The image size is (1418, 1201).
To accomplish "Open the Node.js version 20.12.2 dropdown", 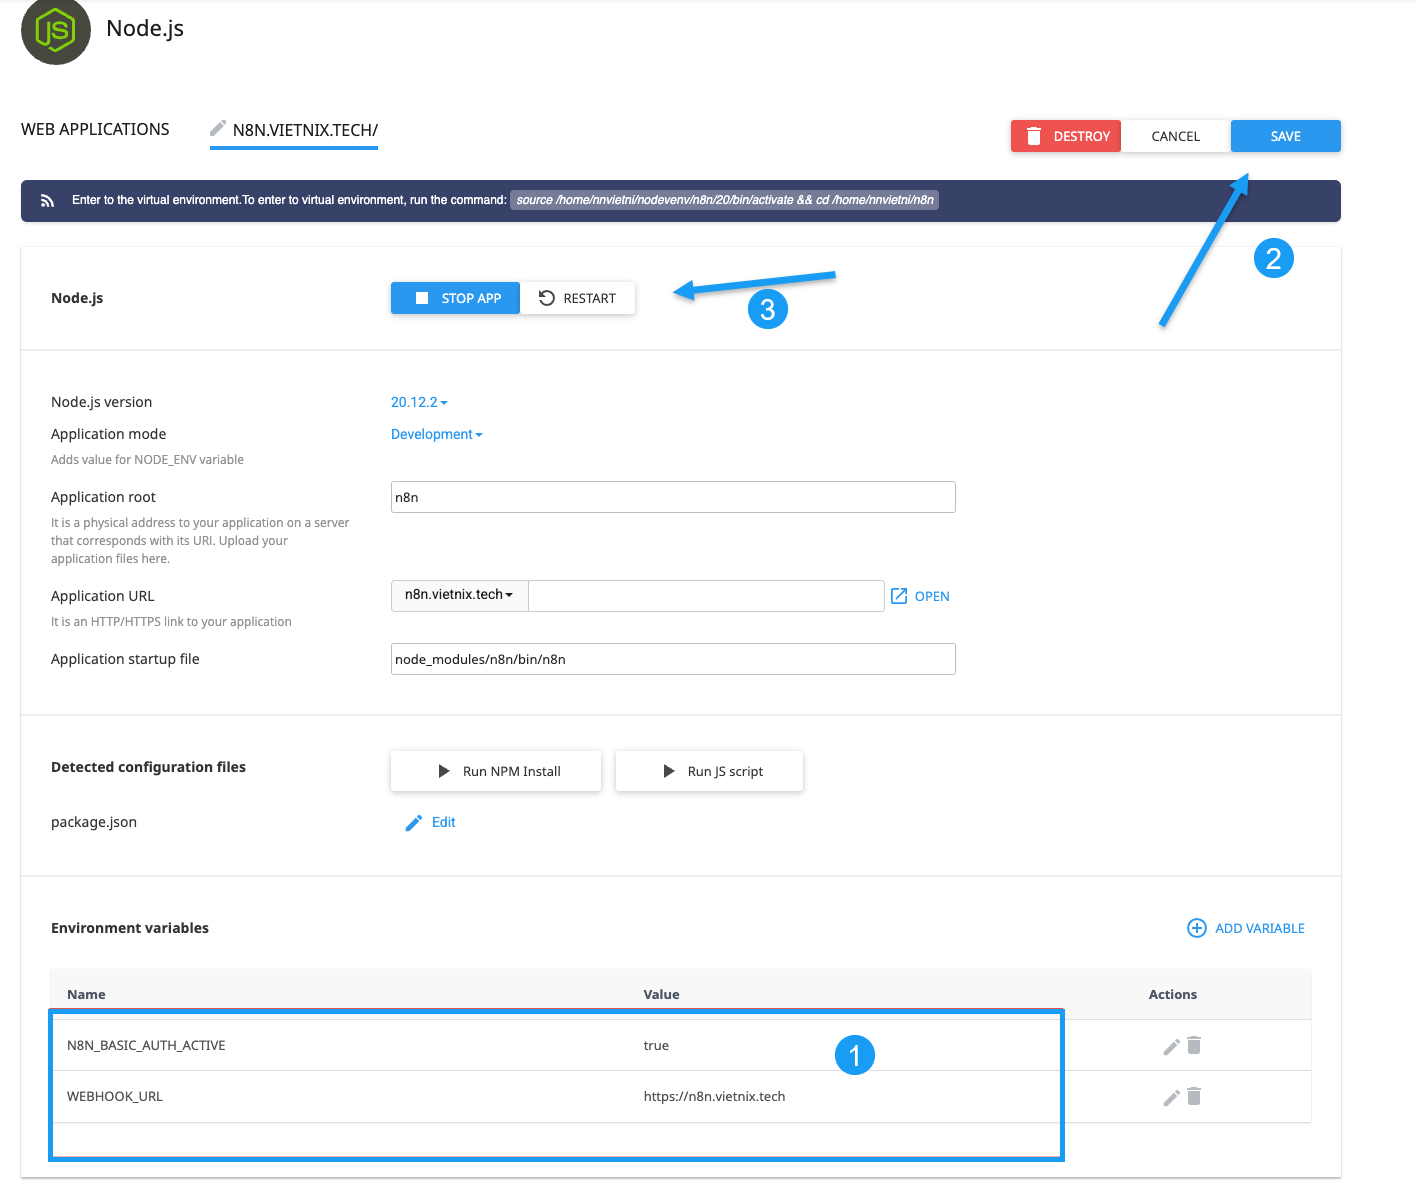I will point(419,402).
